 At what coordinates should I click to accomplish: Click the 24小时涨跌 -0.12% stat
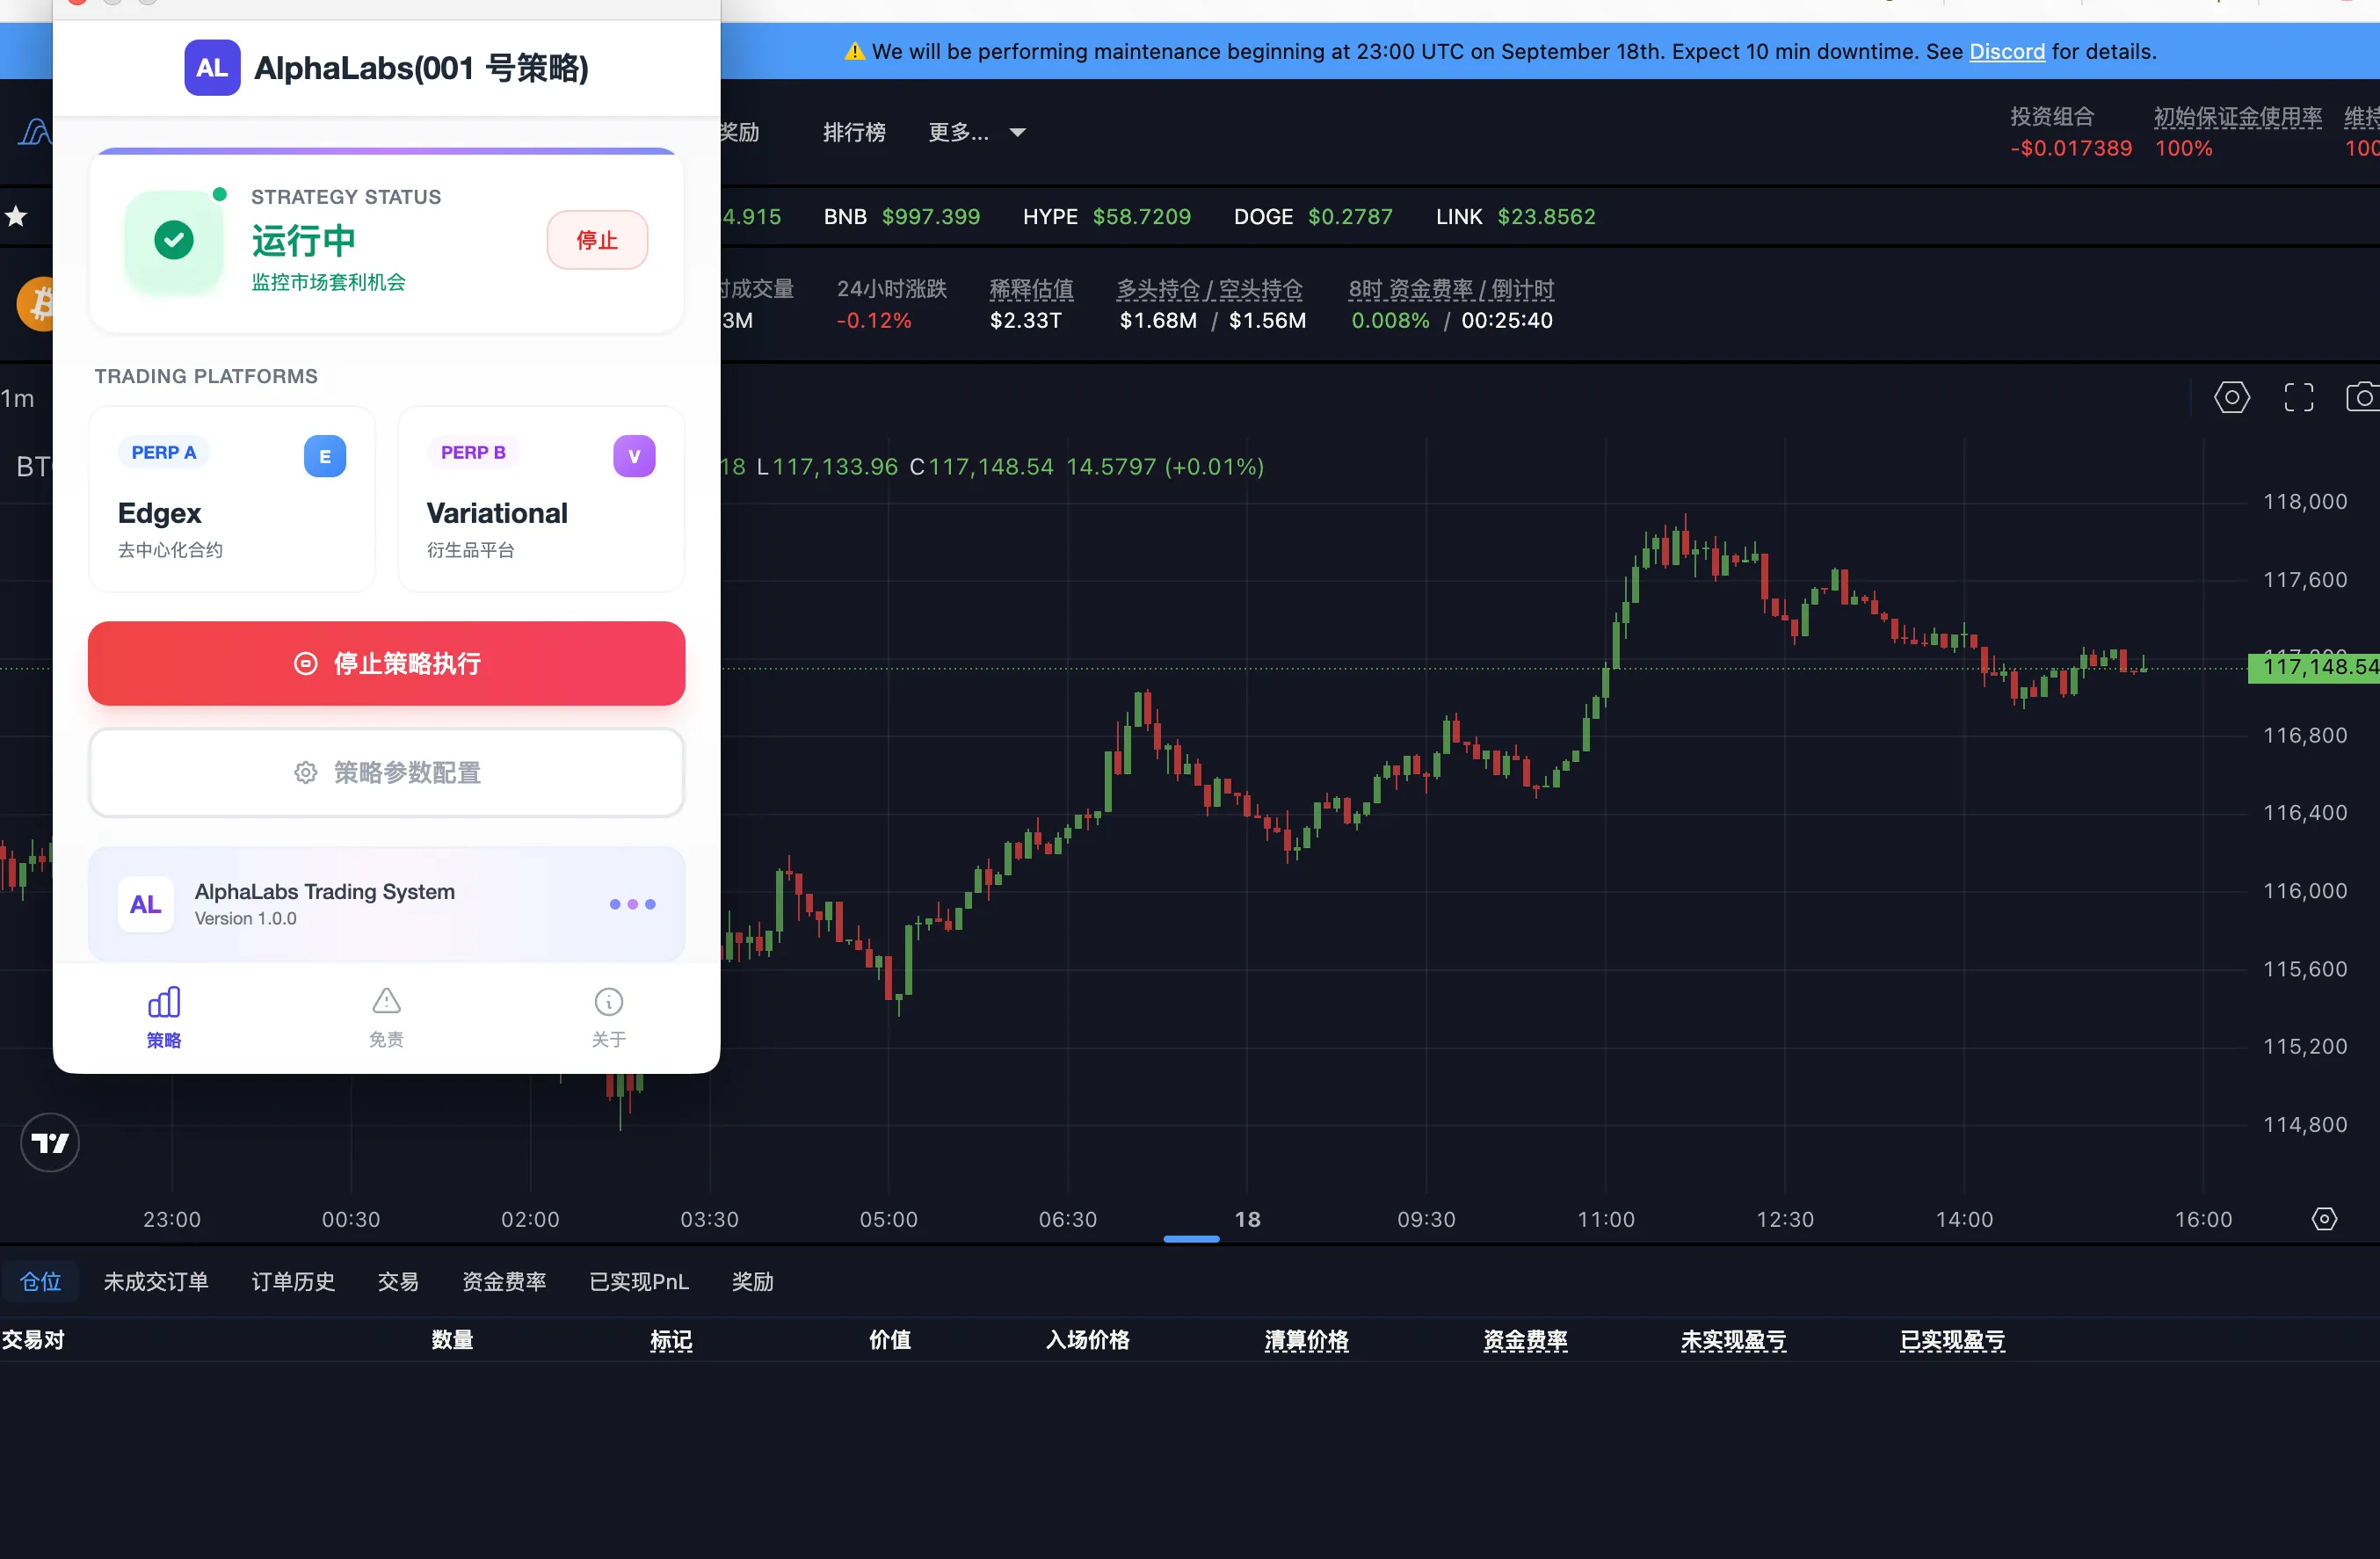[x=891, y=304]
